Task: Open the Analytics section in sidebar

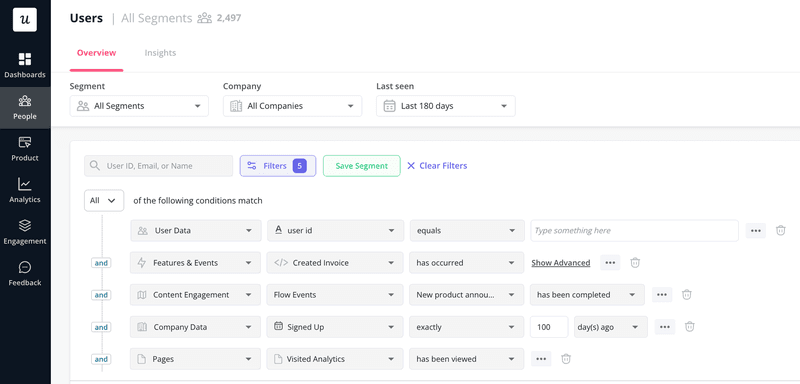Action: 25,190
